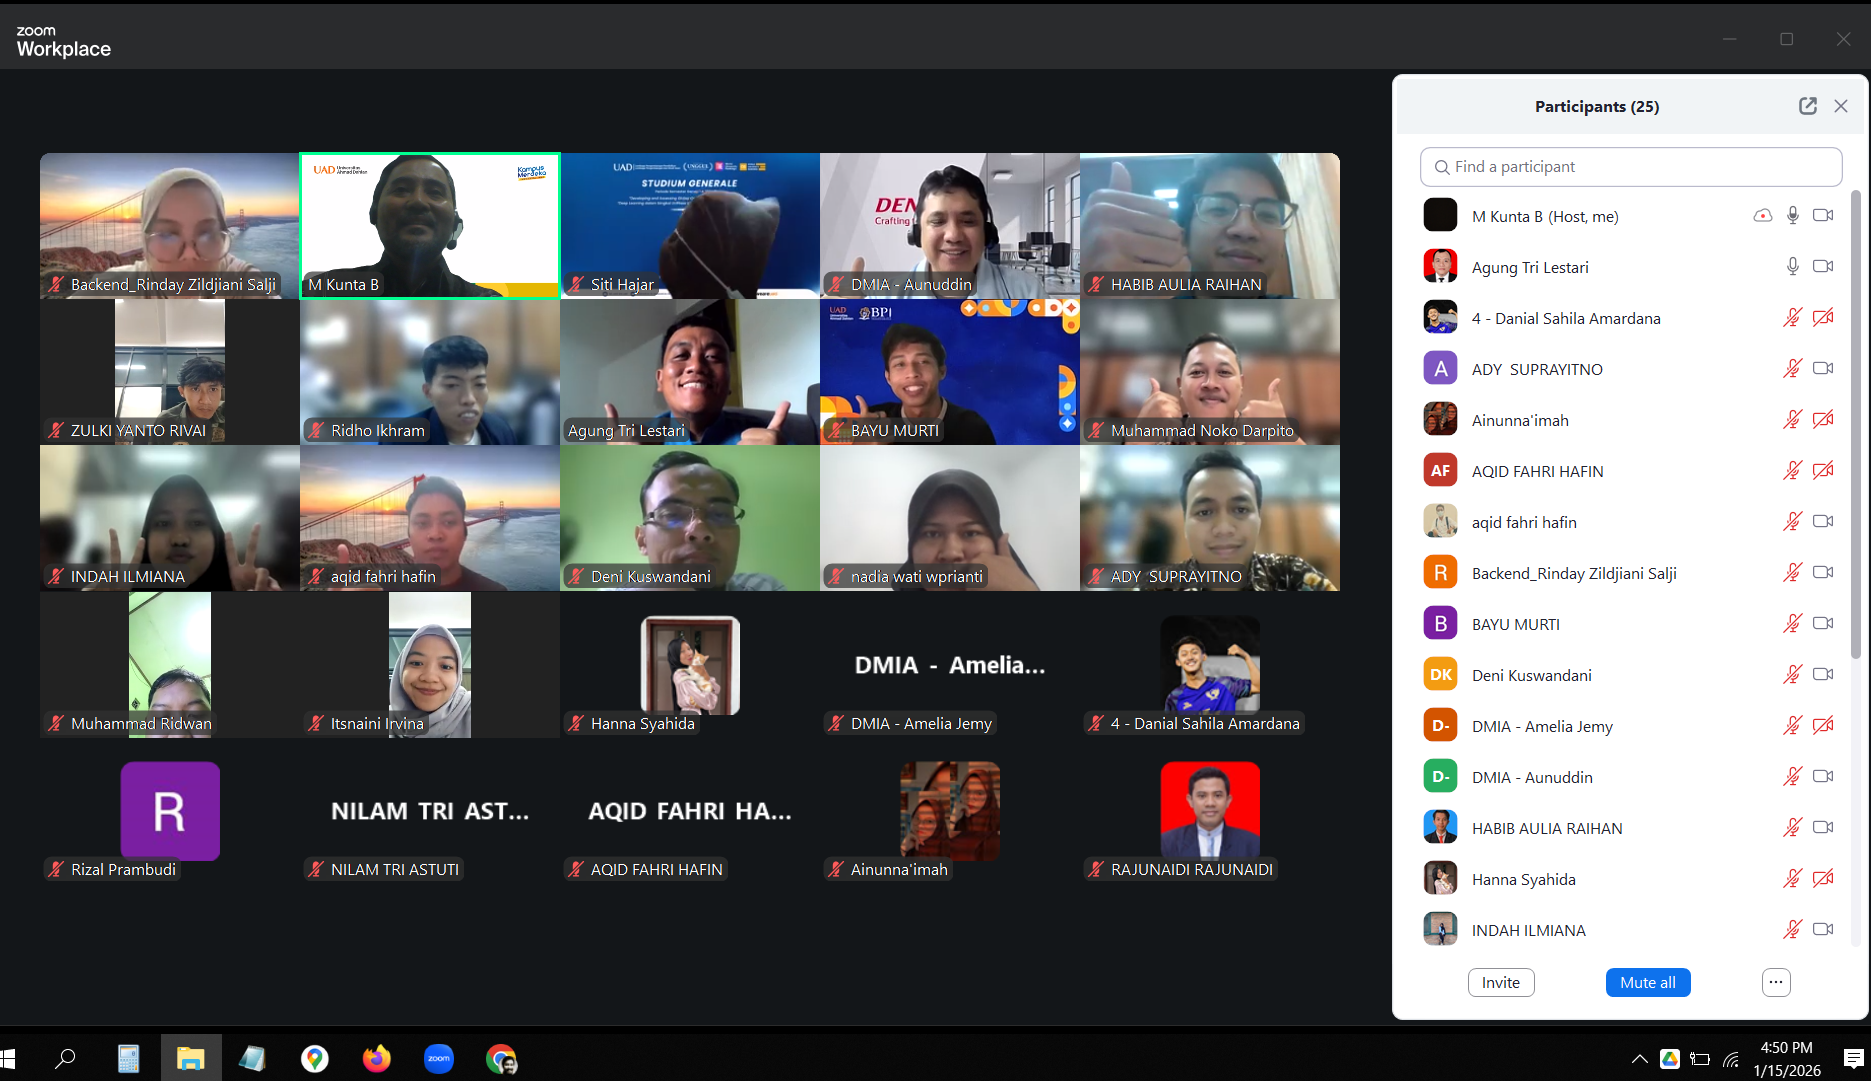Screen dimensions: 1871x1081
Task: Mute Agung Tri Lestari's microphone in list
Action: click(x=1793, y=267)
